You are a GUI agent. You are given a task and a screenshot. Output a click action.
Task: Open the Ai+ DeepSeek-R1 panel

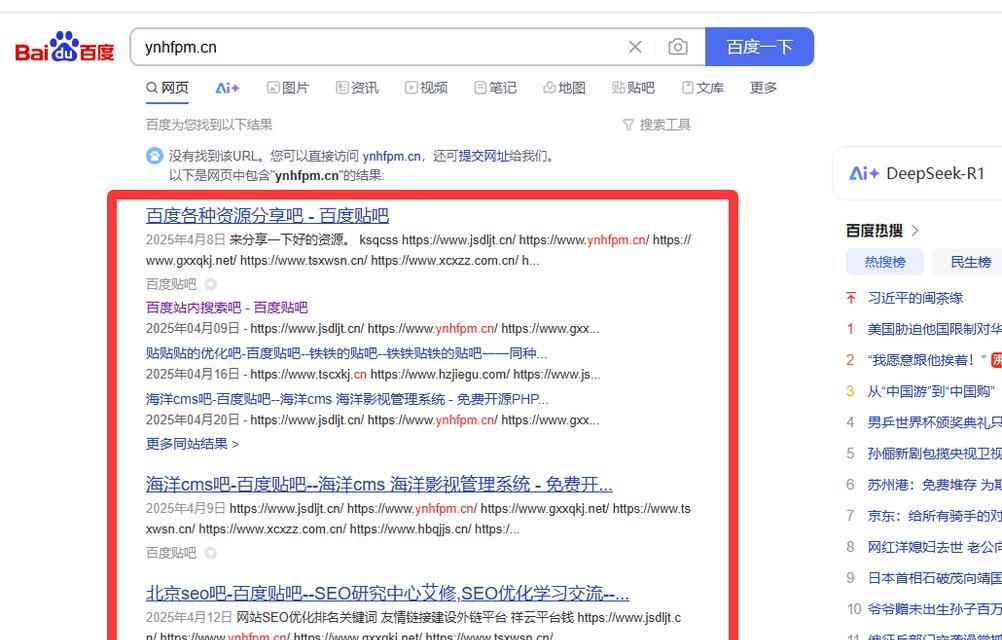(x=917, y=173)
